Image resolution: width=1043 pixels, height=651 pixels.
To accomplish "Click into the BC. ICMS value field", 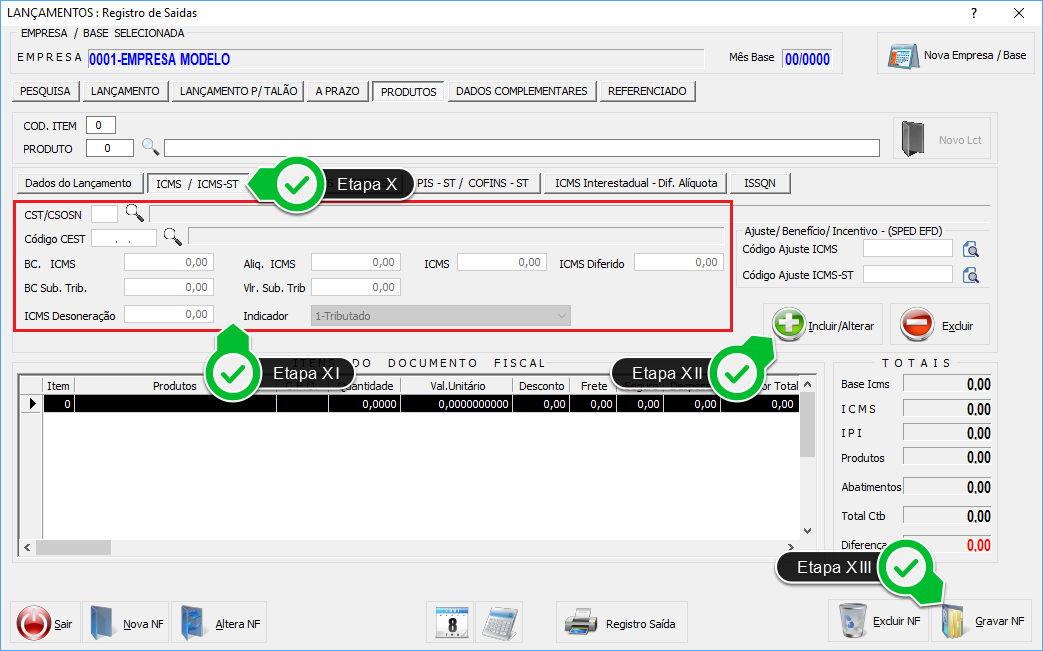I will pos(169,263).
